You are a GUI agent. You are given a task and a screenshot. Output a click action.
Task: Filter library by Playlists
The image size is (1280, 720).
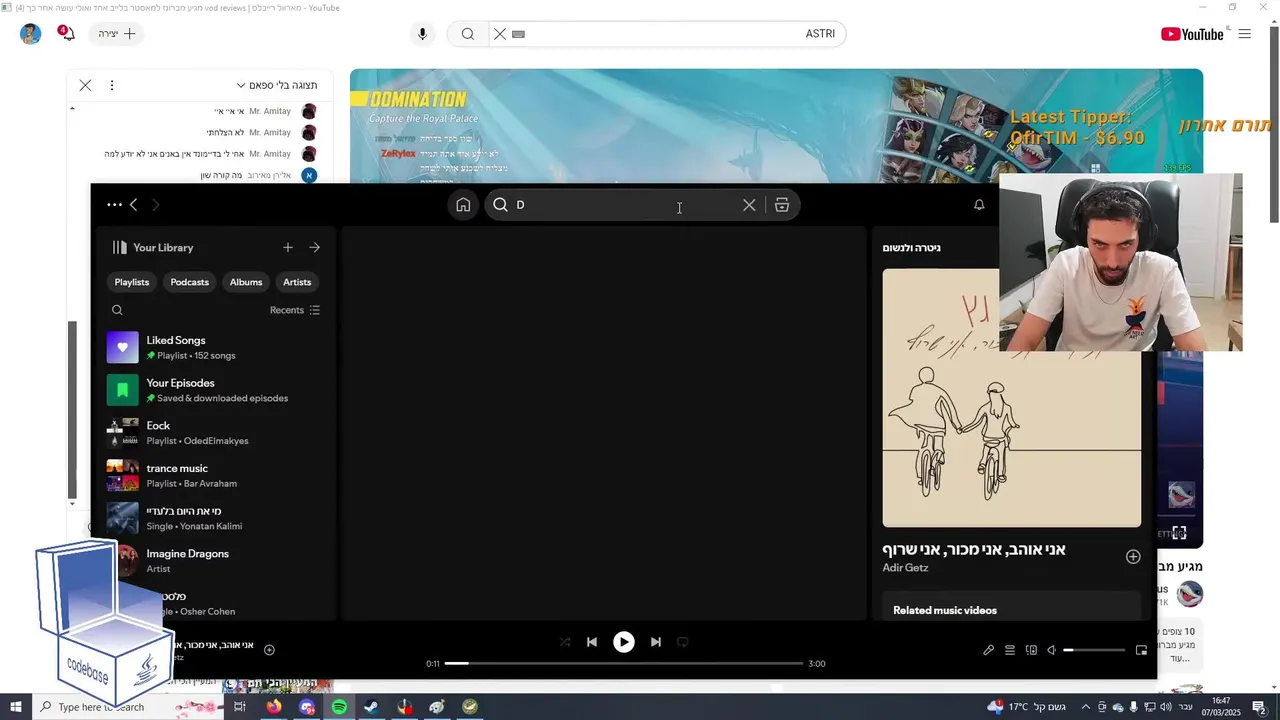point(132,282)
